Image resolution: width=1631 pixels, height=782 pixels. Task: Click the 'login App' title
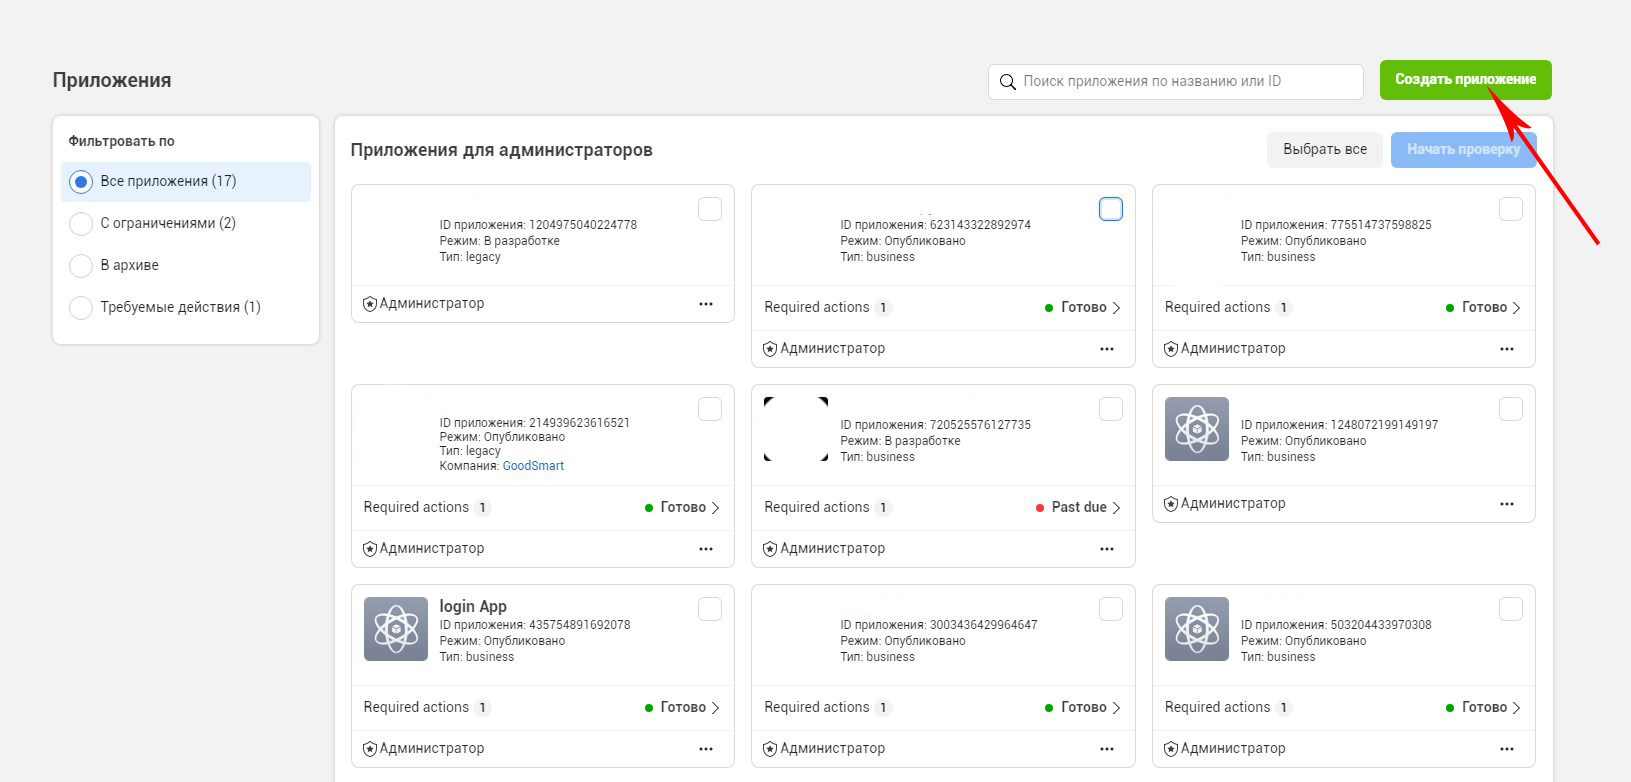(x=473, y=607)
